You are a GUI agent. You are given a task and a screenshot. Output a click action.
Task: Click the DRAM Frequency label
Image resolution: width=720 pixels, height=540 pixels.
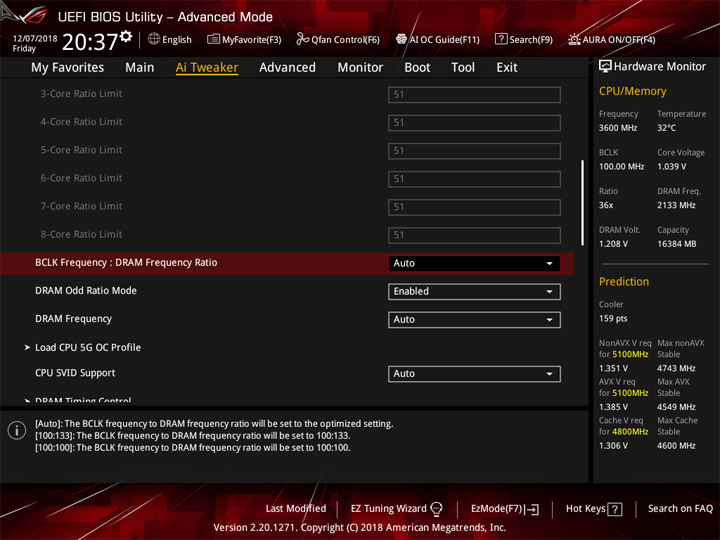click(73, 319)
